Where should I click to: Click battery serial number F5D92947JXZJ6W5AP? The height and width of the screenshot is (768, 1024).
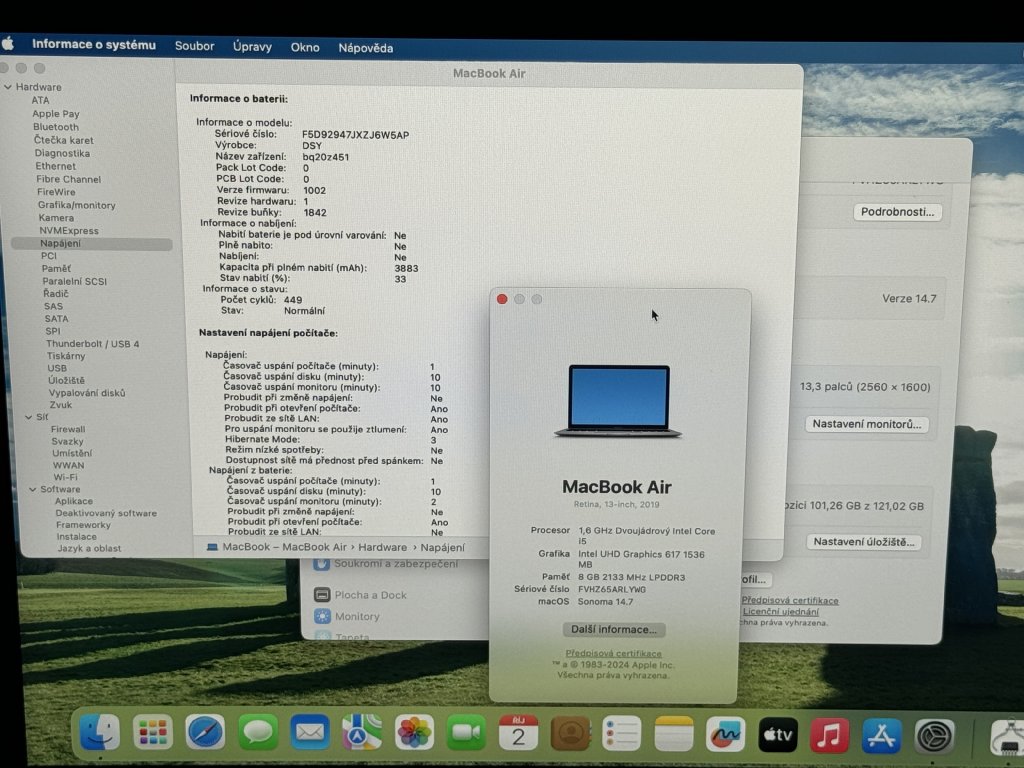pos(355,135)
